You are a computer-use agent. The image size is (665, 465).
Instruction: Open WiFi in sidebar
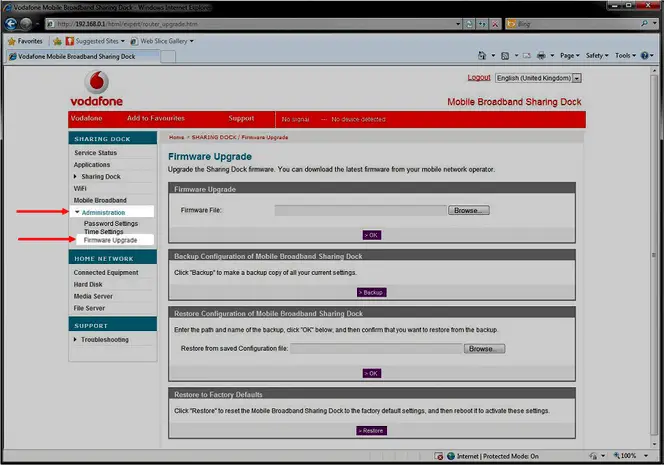(80, 188)
